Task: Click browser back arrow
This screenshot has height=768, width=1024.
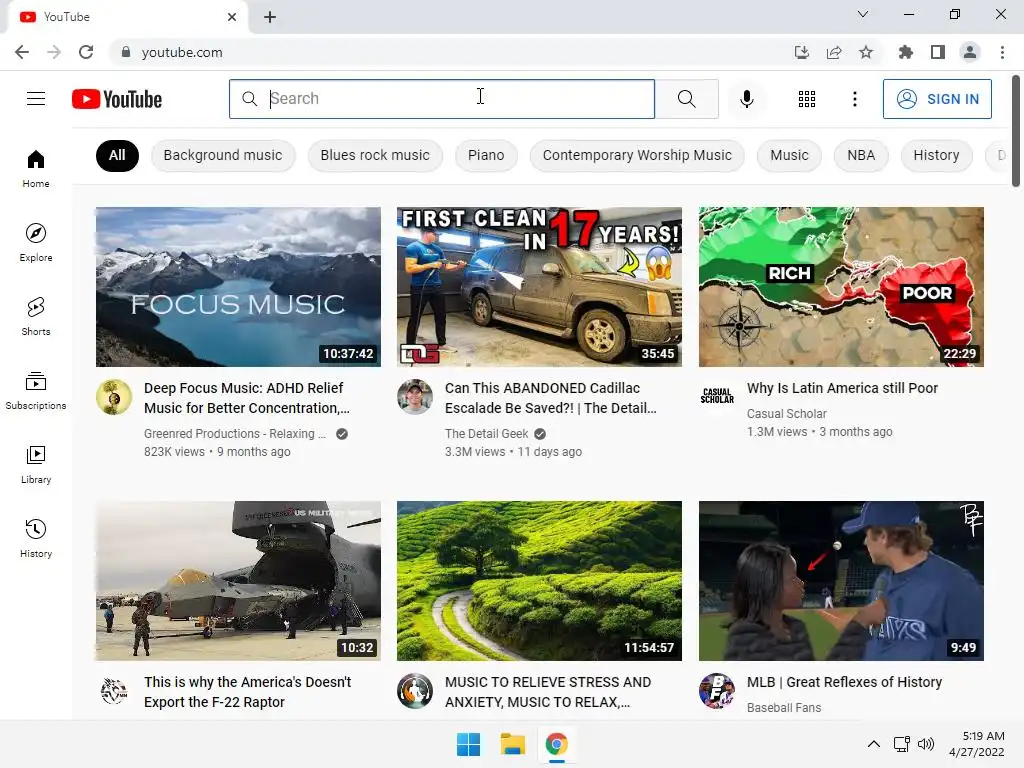Action: pos(22,52)
